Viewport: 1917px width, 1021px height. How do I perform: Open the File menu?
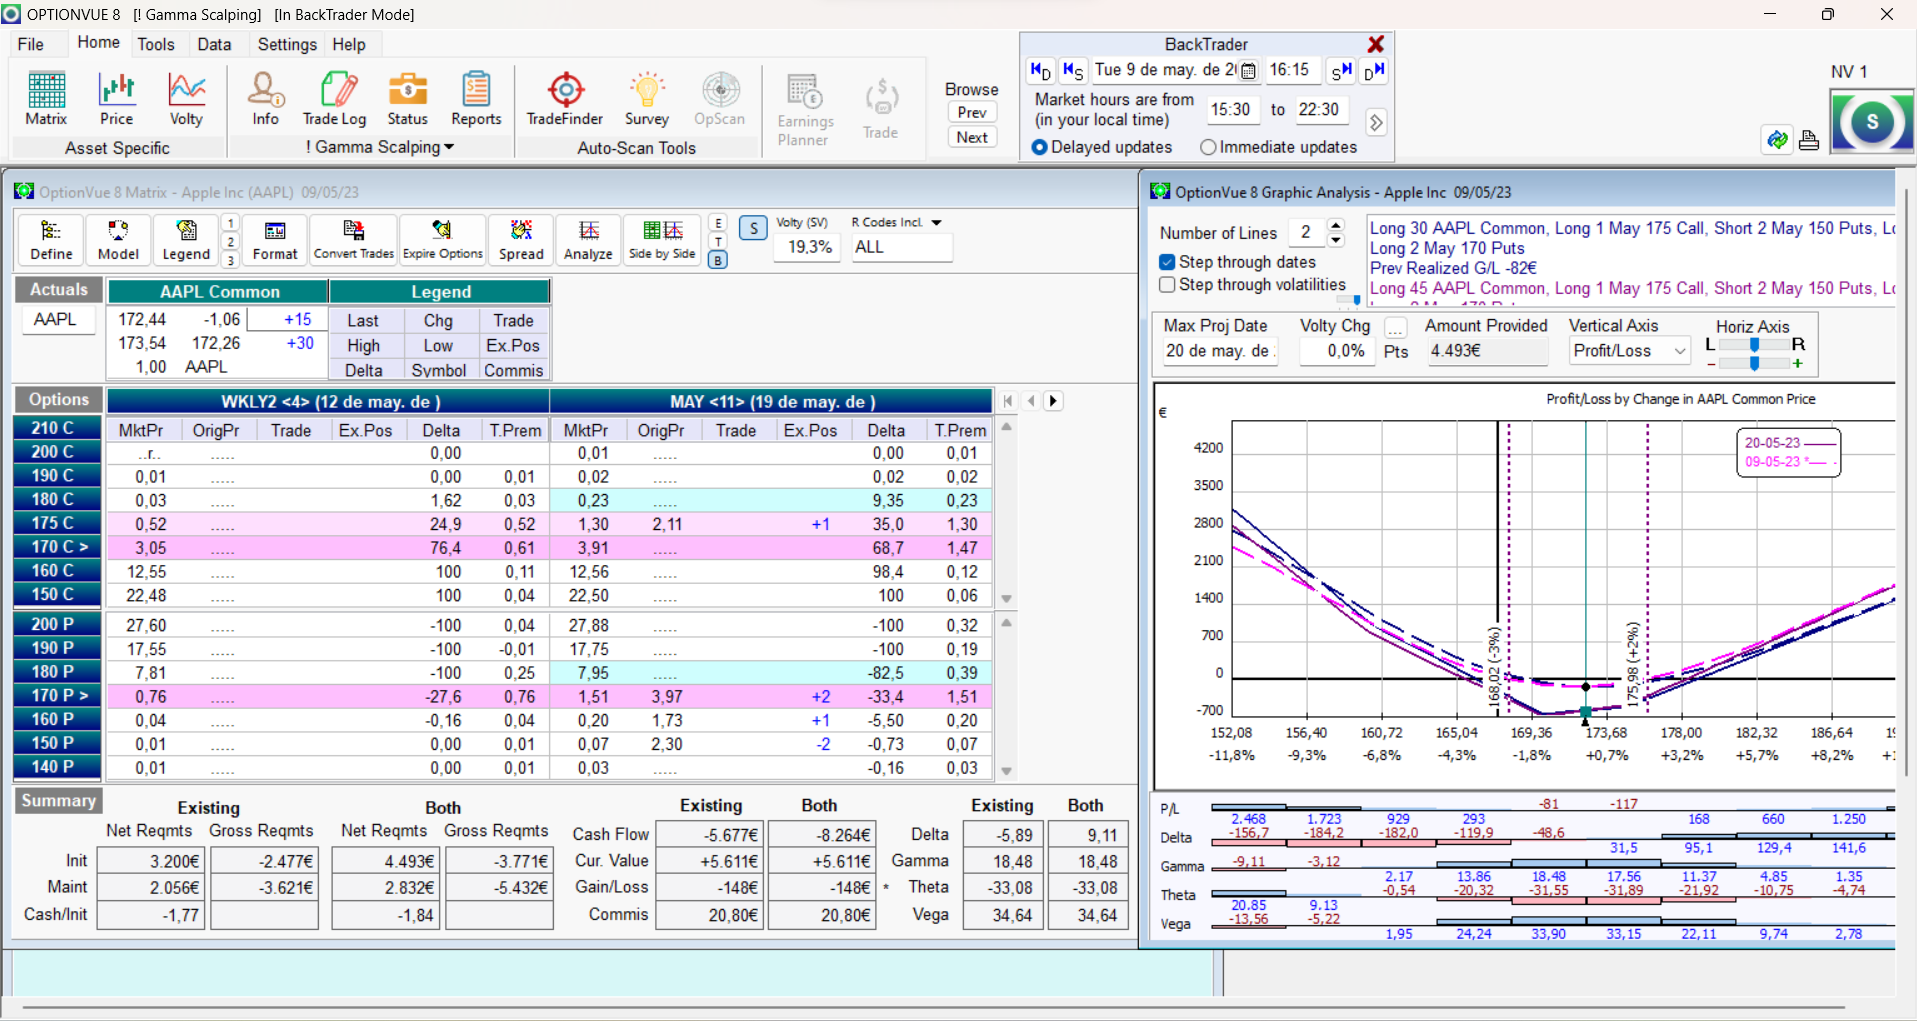[31, 44]
